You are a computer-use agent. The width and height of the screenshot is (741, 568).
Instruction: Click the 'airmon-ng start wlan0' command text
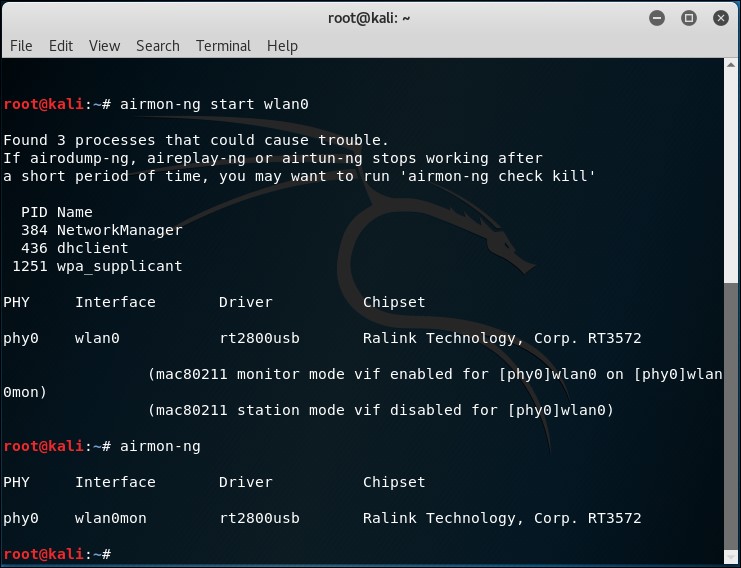(214, 104)
